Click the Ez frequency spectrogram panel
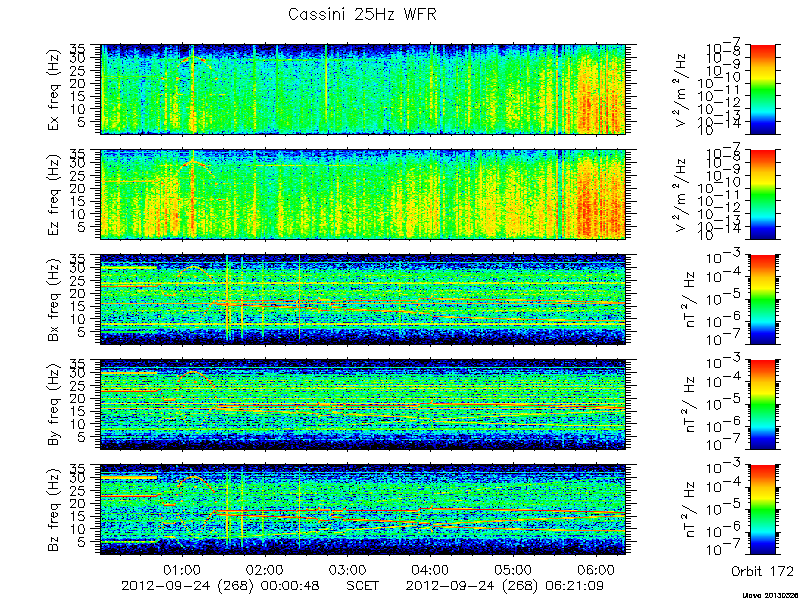 (363, 194)
